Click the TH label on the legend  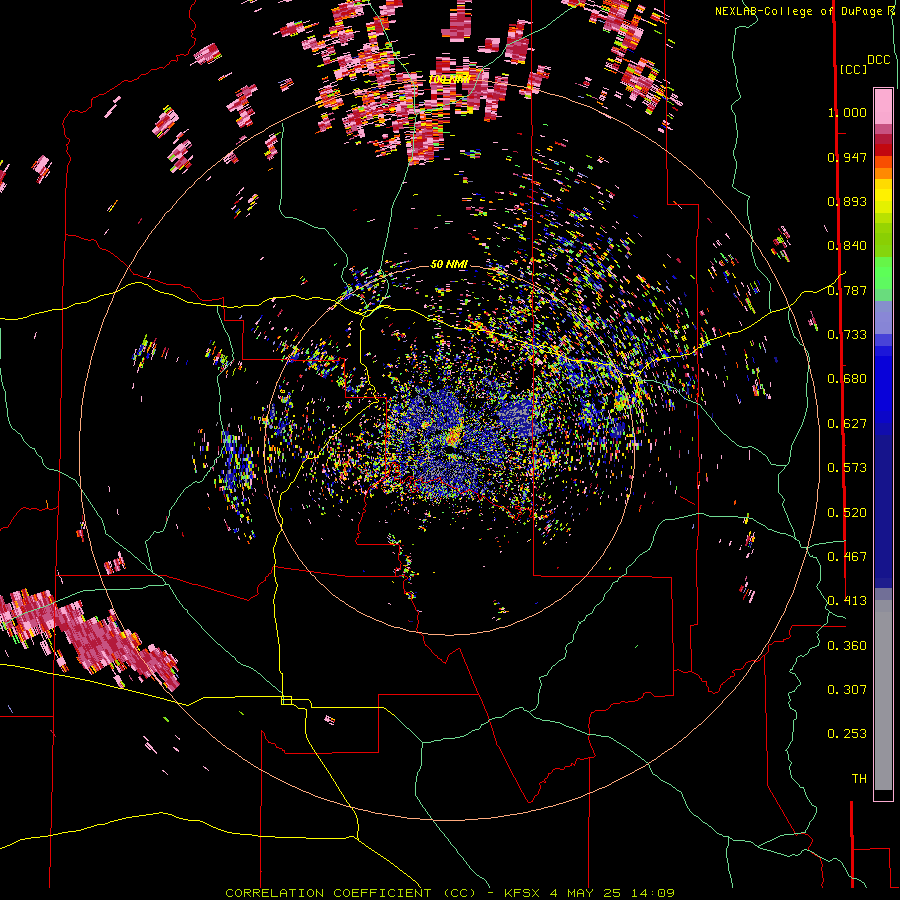tap(859, 779)
